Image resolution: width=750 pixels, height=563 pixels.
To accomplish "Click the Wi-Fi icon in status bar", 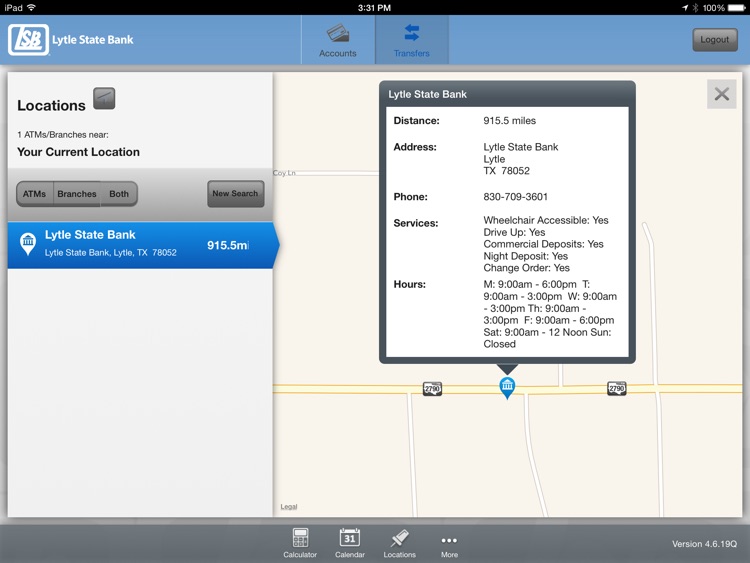I will tap(32, 7).
